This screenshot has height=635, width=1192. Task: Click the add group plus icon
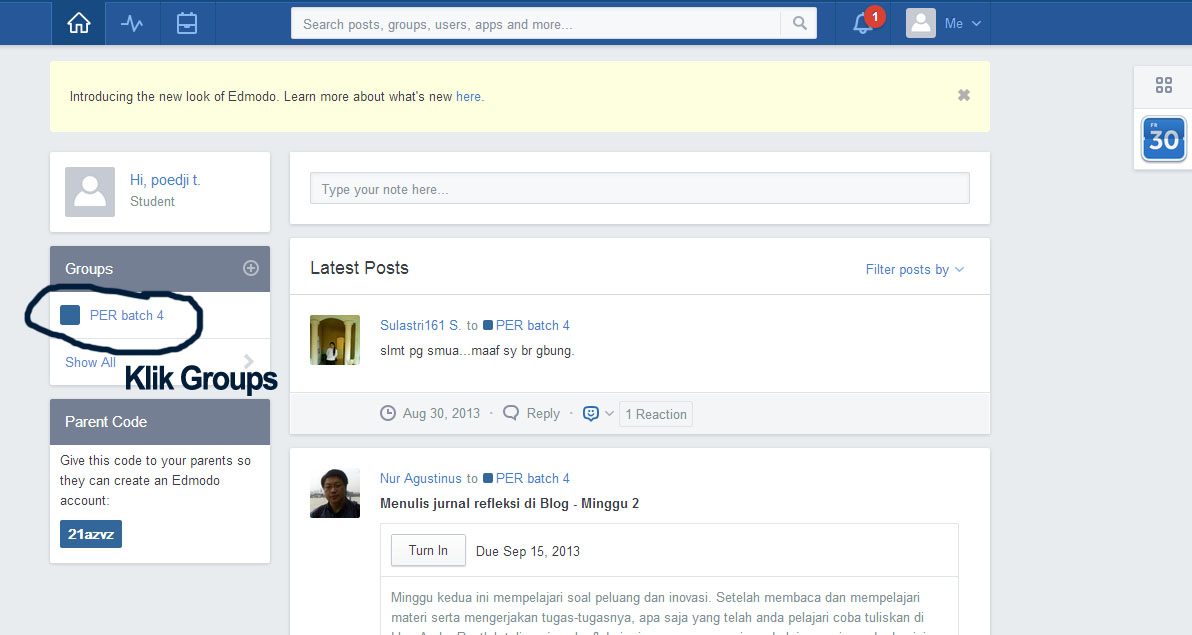click(251, 268)
